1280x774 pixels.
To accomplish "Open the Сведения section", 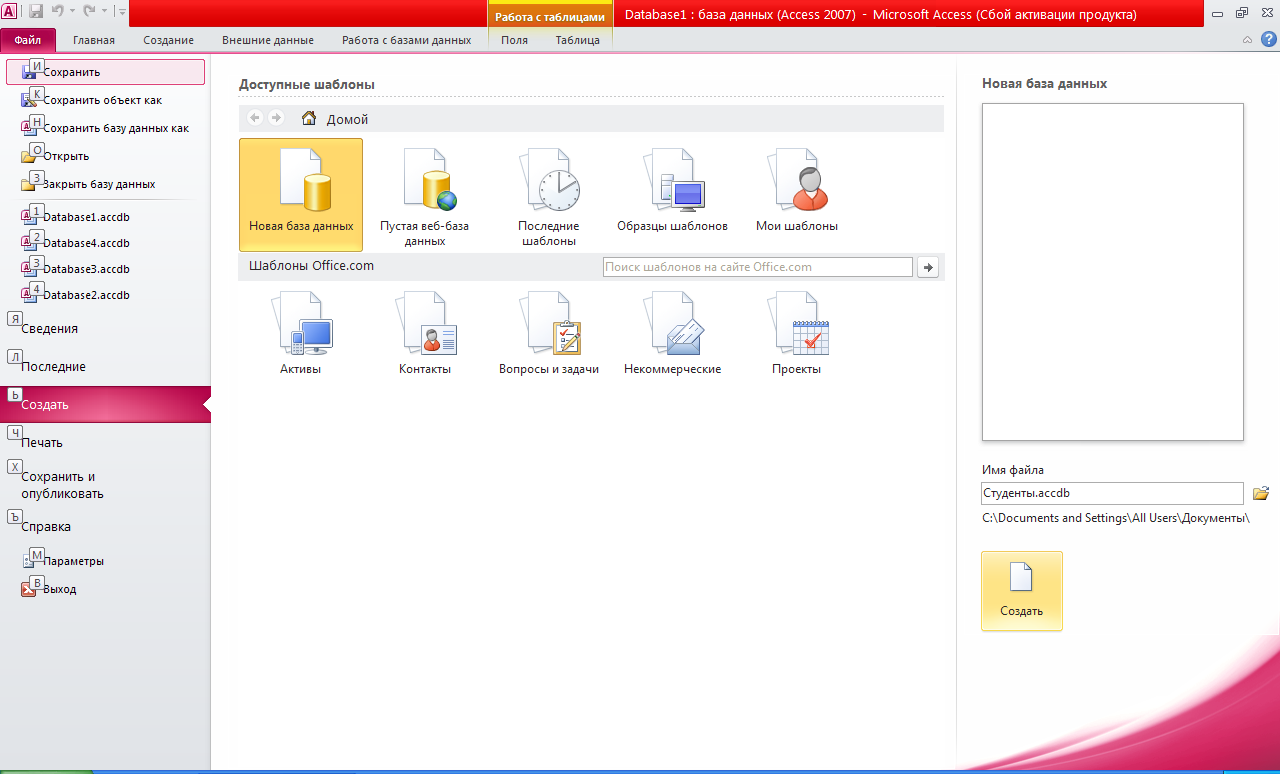I will tap(105, 328).
